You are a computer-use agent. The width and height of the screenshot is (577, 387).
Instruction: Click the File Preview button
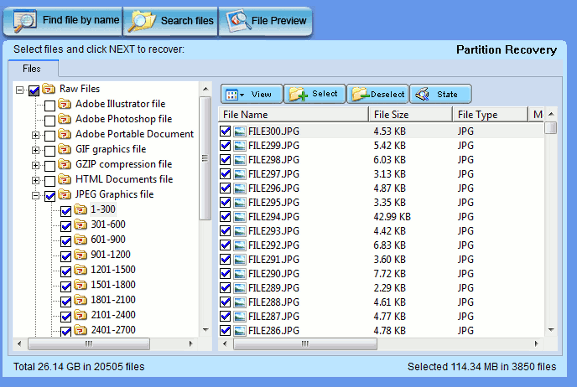265,21
